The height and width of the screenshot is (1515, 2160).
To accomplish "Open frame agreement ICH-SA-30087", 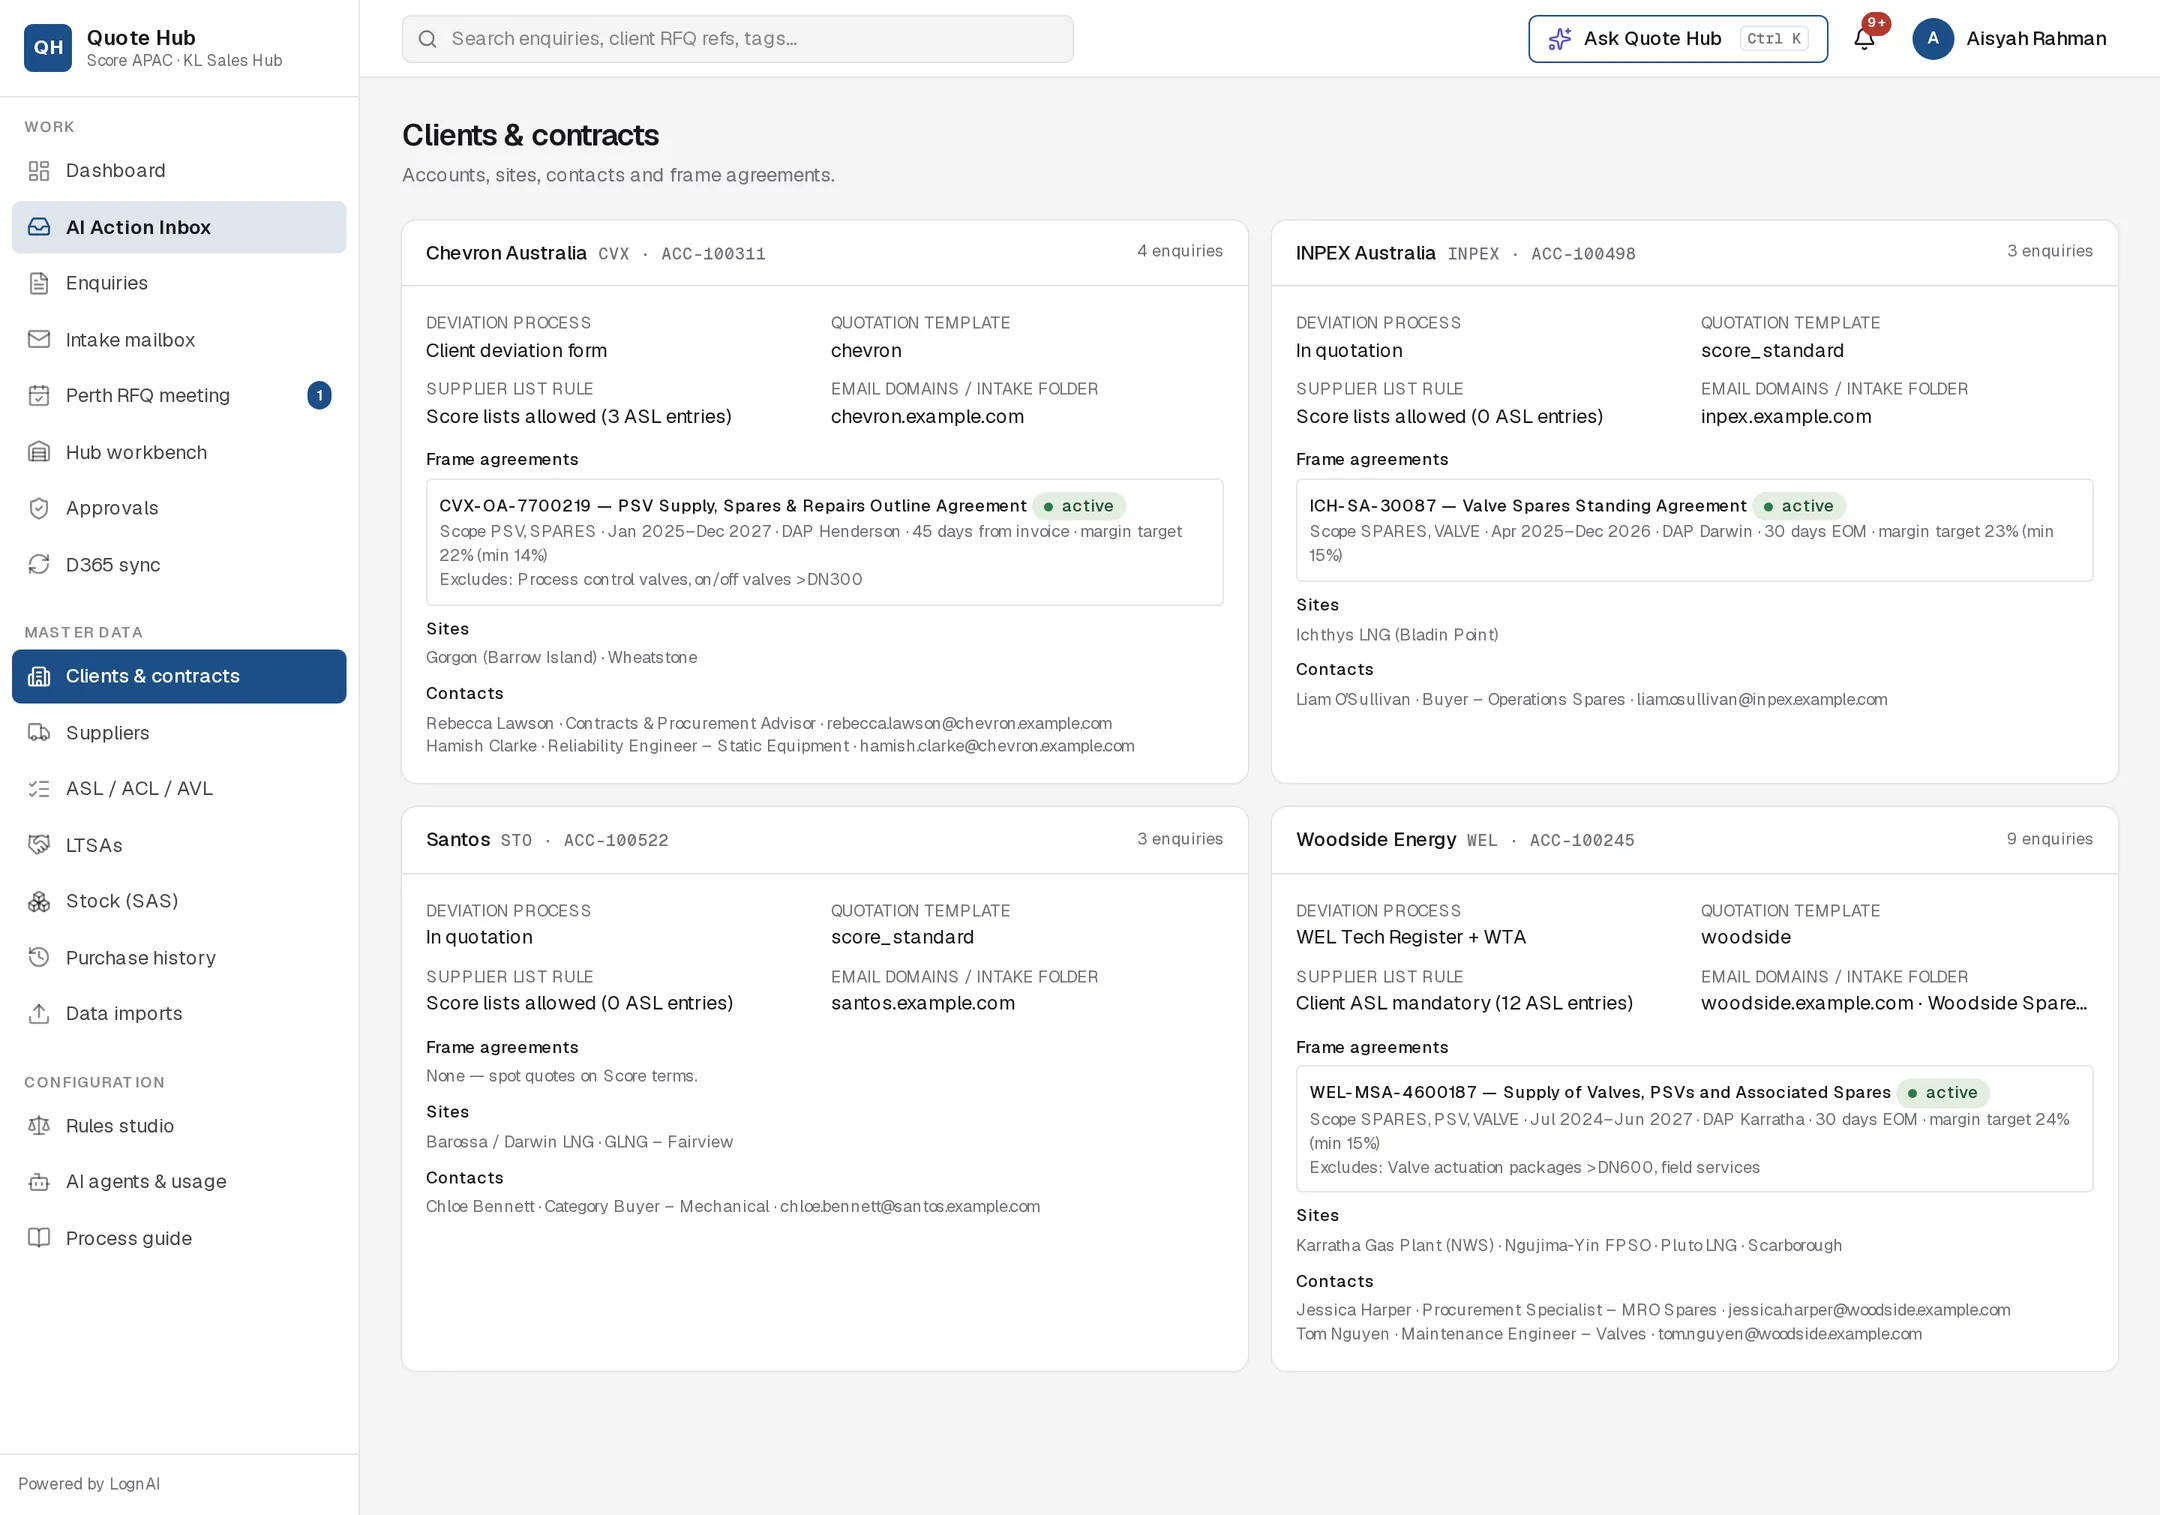I will (x=1695, y=530).
